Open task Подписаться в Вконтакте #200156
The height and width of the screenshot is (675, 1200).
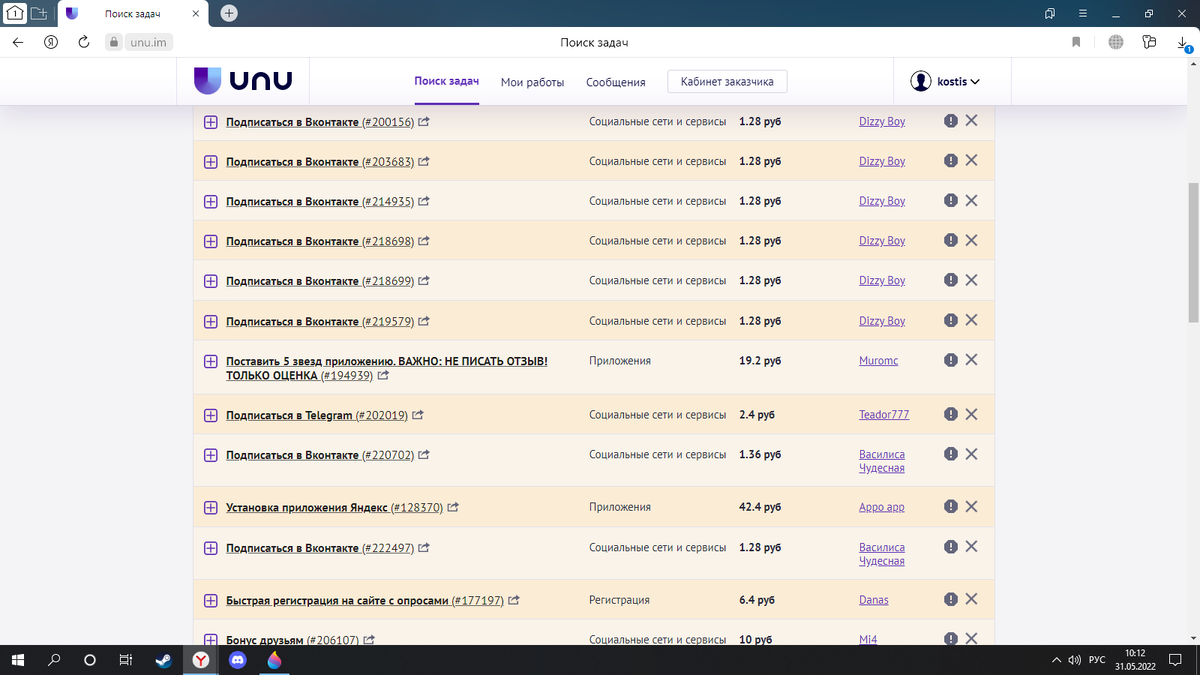(x=319, y=122)
